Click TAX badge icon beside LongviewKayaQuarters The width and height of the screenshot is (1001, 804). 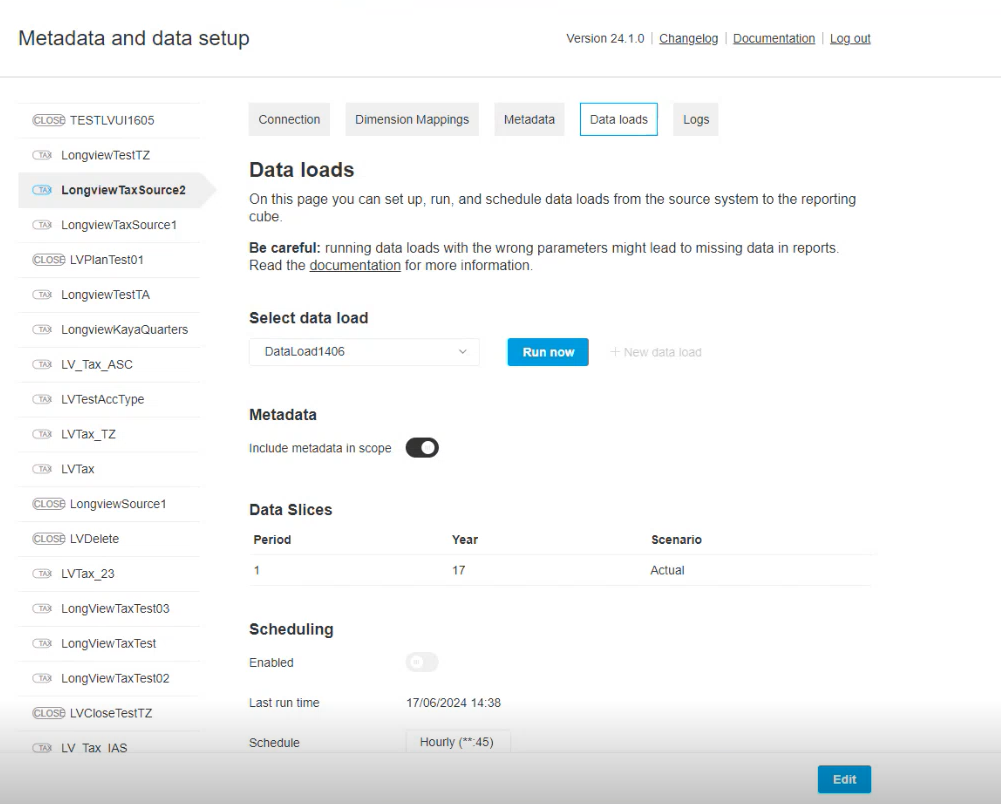(x=43, y=330)
